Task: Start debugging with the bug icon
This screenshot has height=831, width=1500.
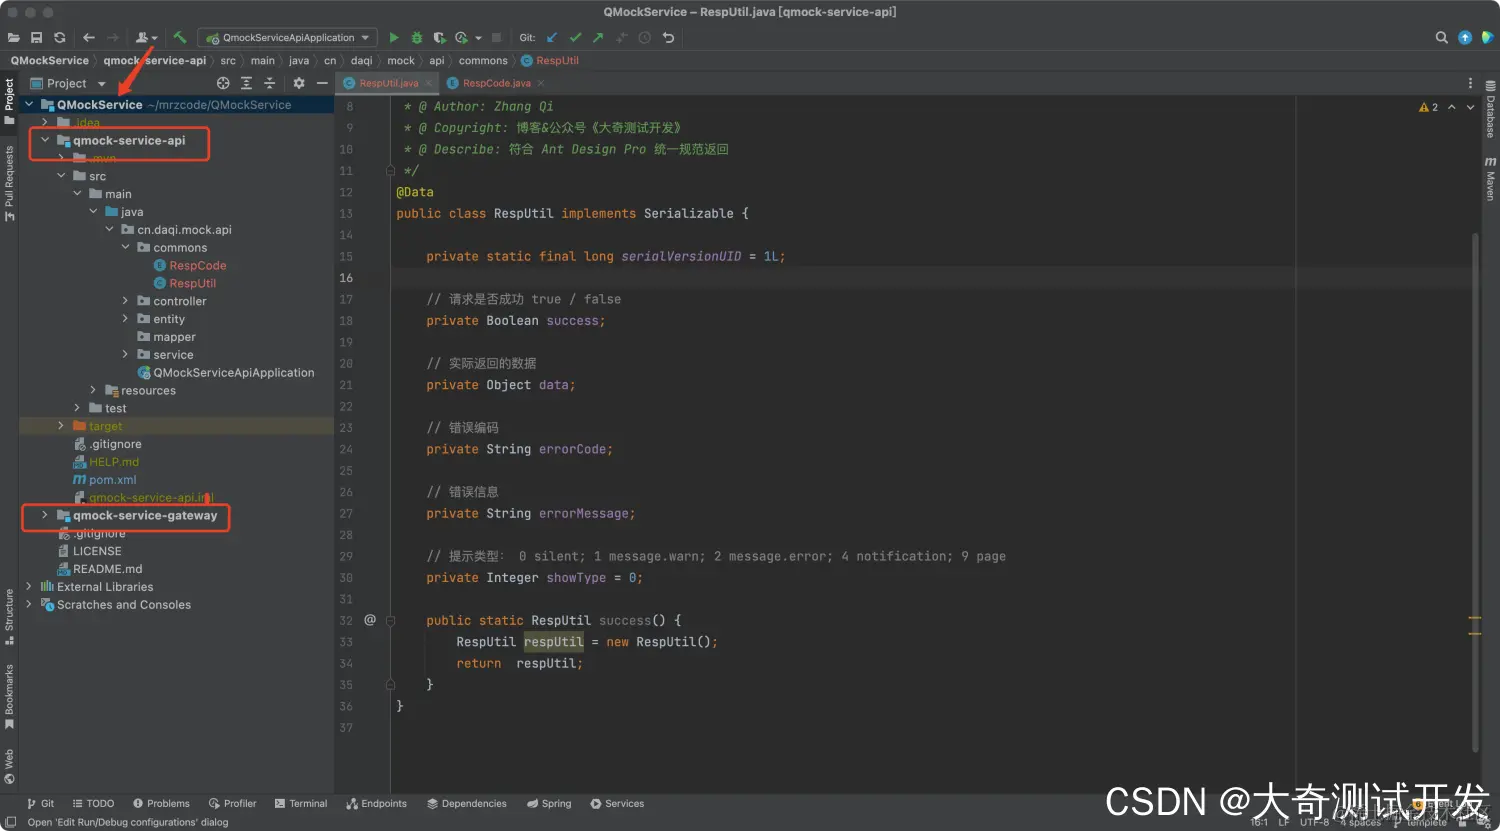Action: [x=417, y=38]
